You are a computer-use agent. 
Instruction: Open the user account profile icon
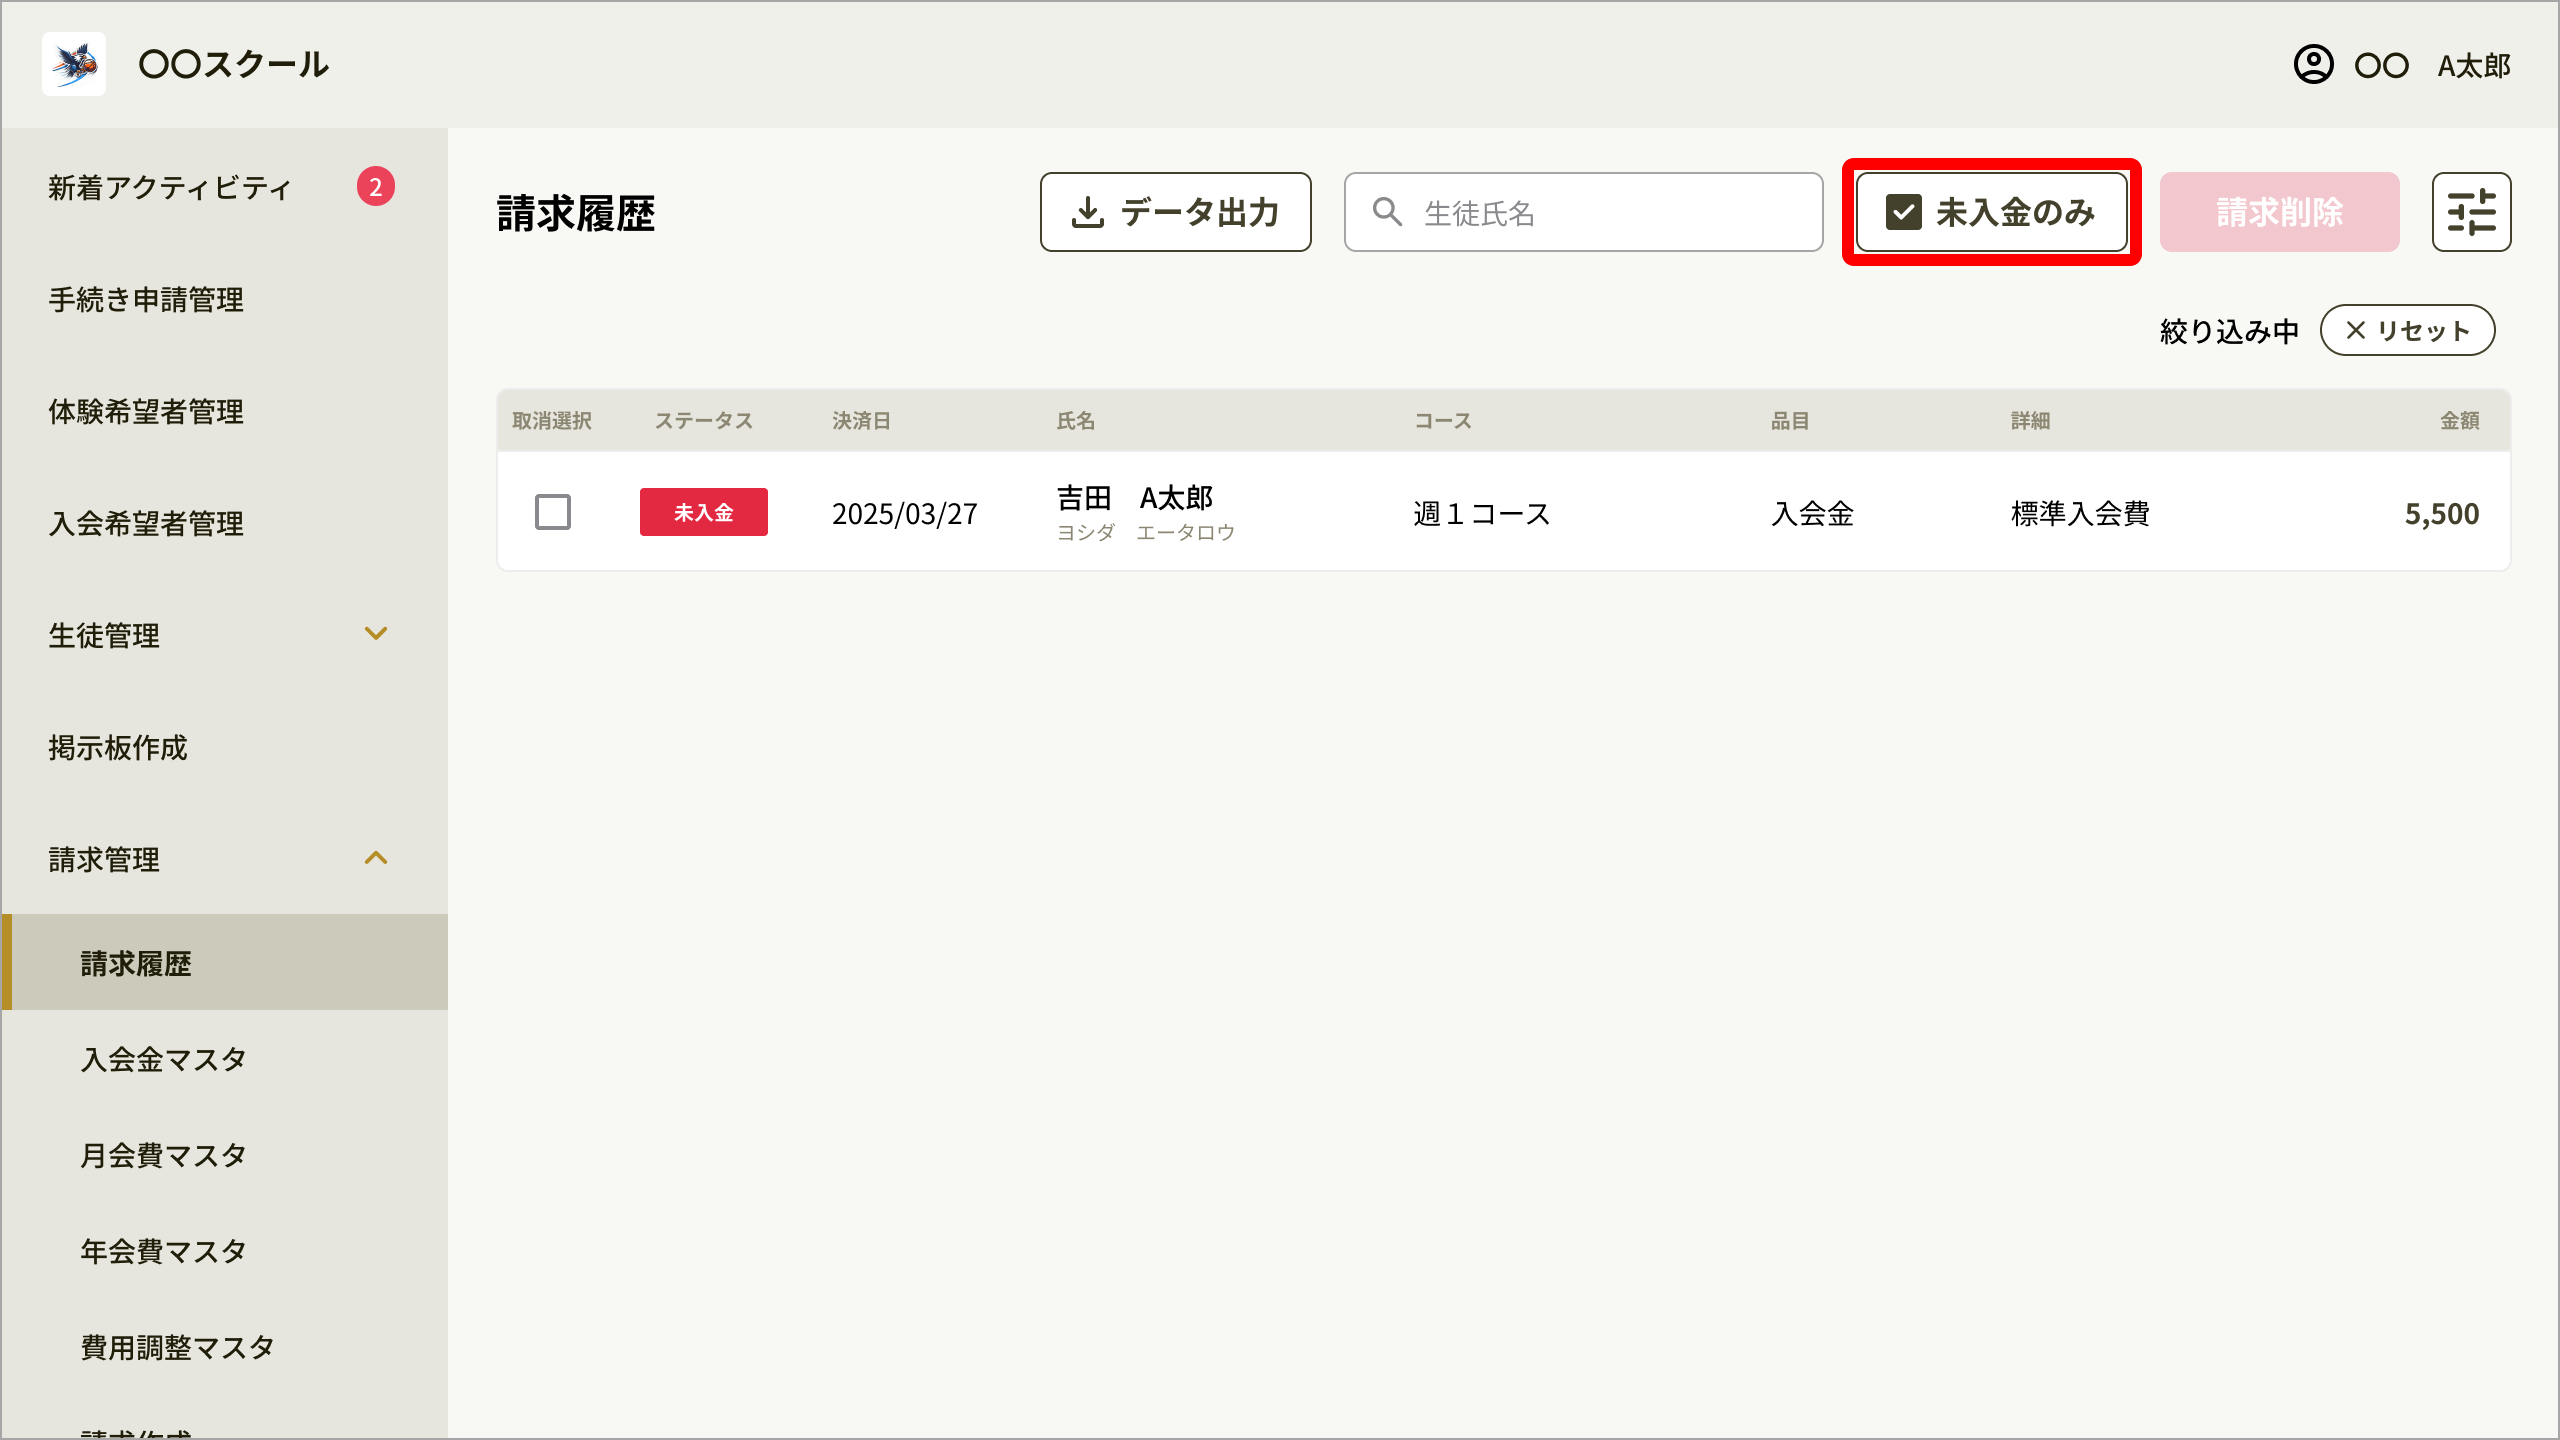point(2313,65)
